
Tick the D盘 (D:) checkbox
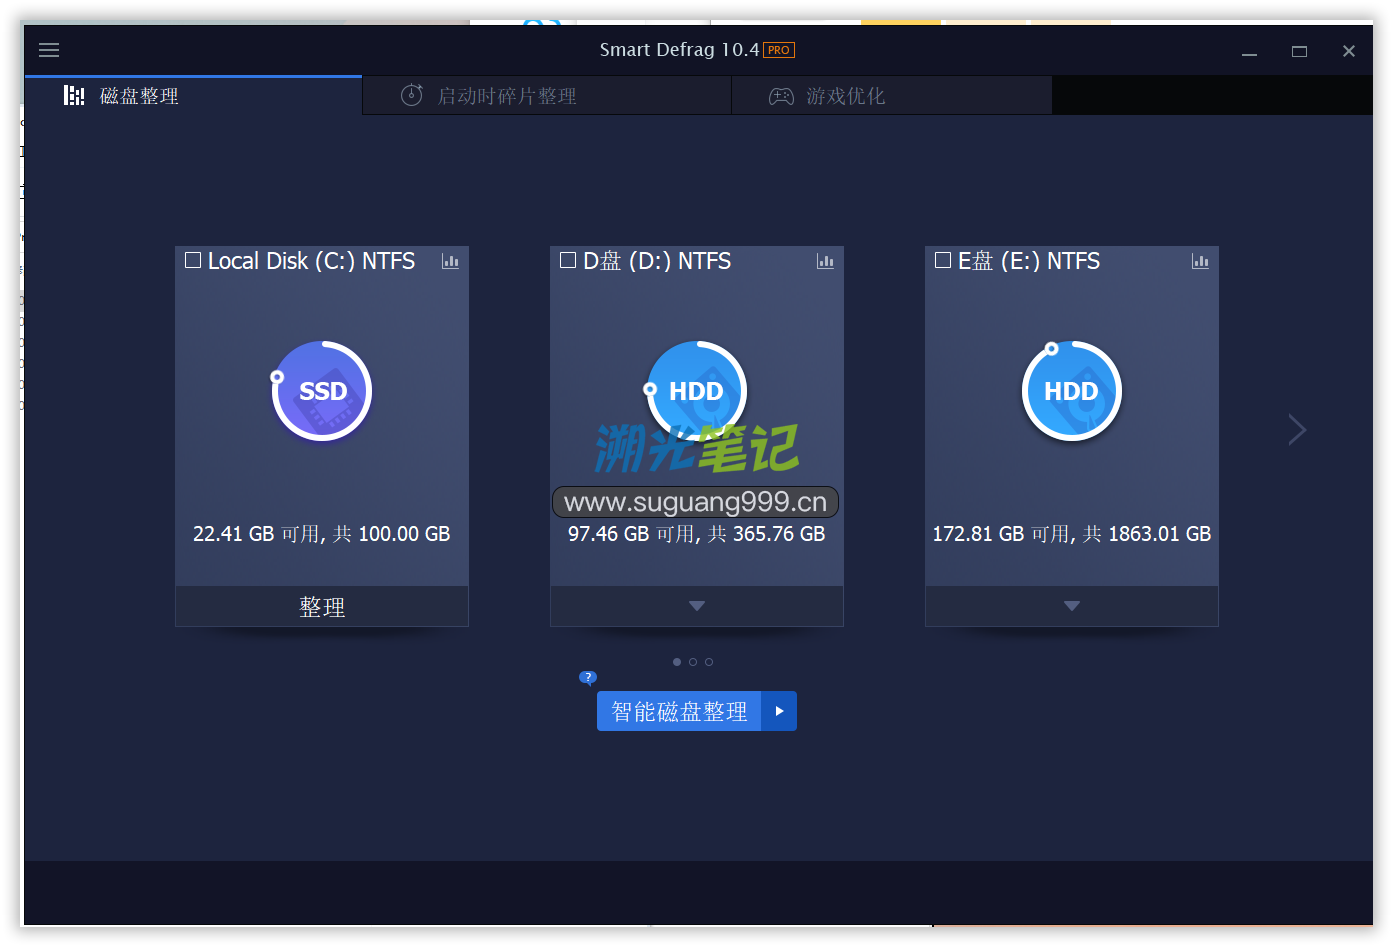(x=568, y=260)
